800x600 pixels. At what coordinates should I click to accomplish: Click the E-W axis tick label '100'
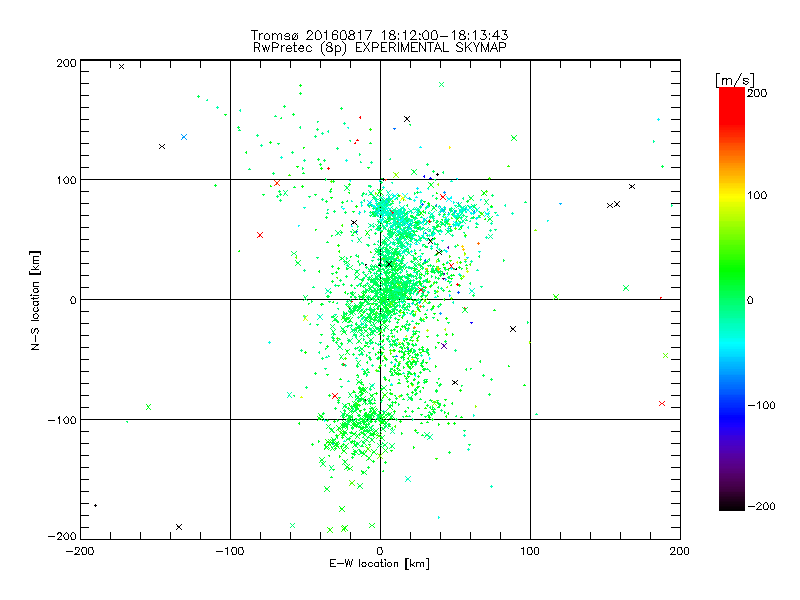point(530,551)
